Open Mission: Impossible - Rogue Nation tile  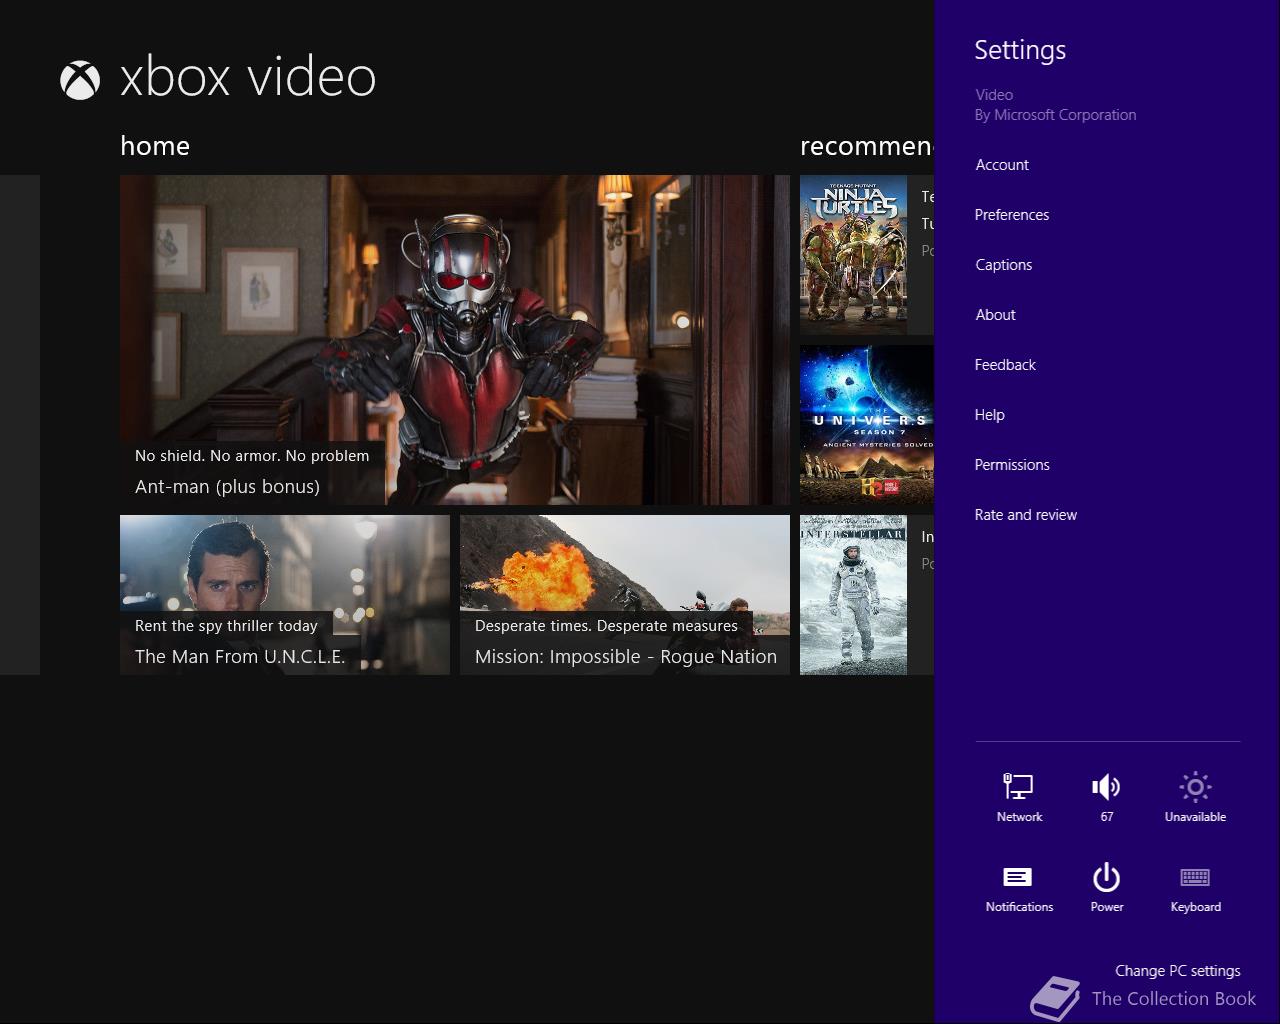625,595
